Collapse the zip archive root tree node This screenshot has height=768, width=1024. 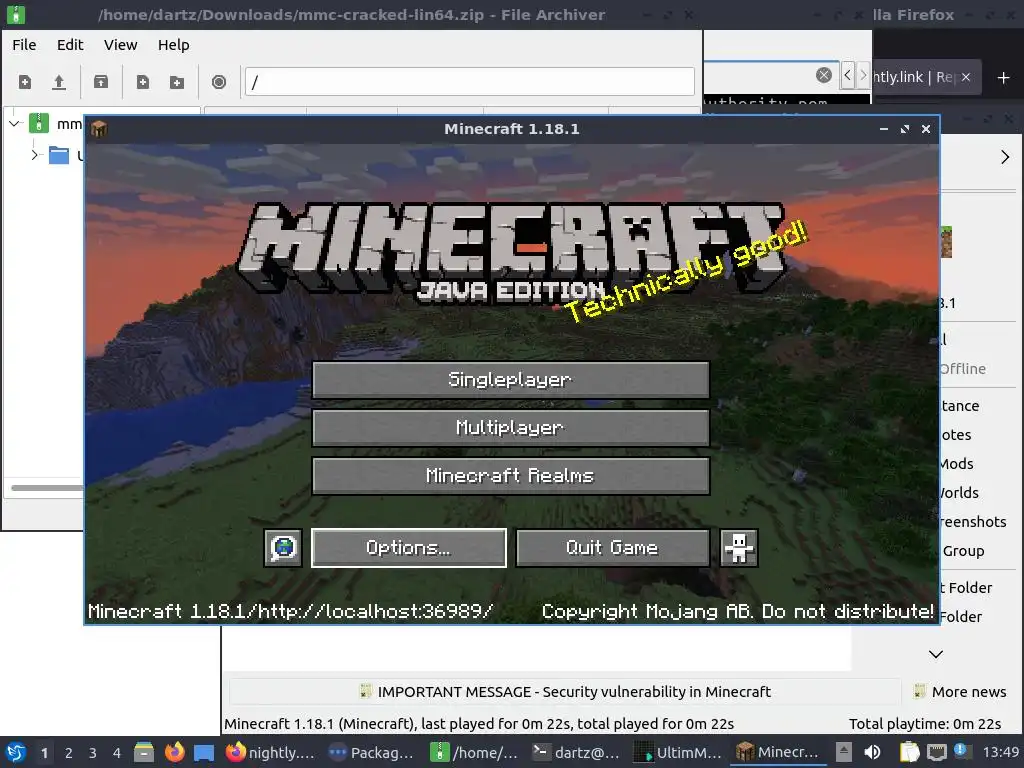14,123
